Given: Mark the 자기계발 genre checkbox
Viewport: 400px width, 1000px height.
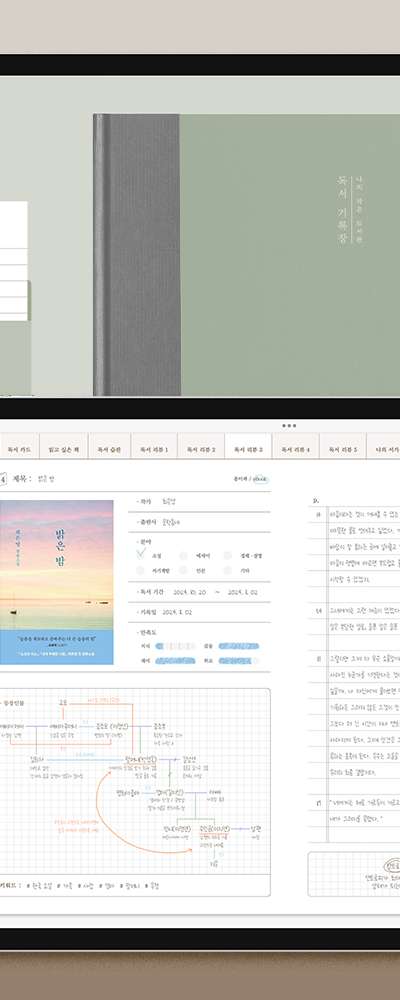Looking at the screenshot, I should (x=140, y=572).
